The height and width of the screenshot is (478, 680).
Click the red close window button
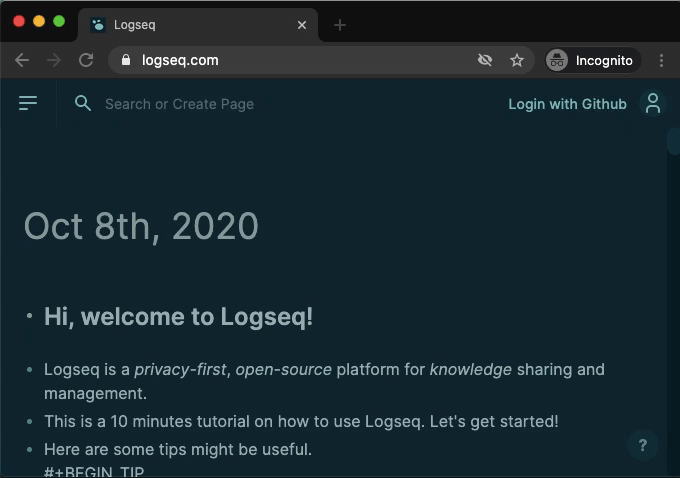tap(19, 21)
